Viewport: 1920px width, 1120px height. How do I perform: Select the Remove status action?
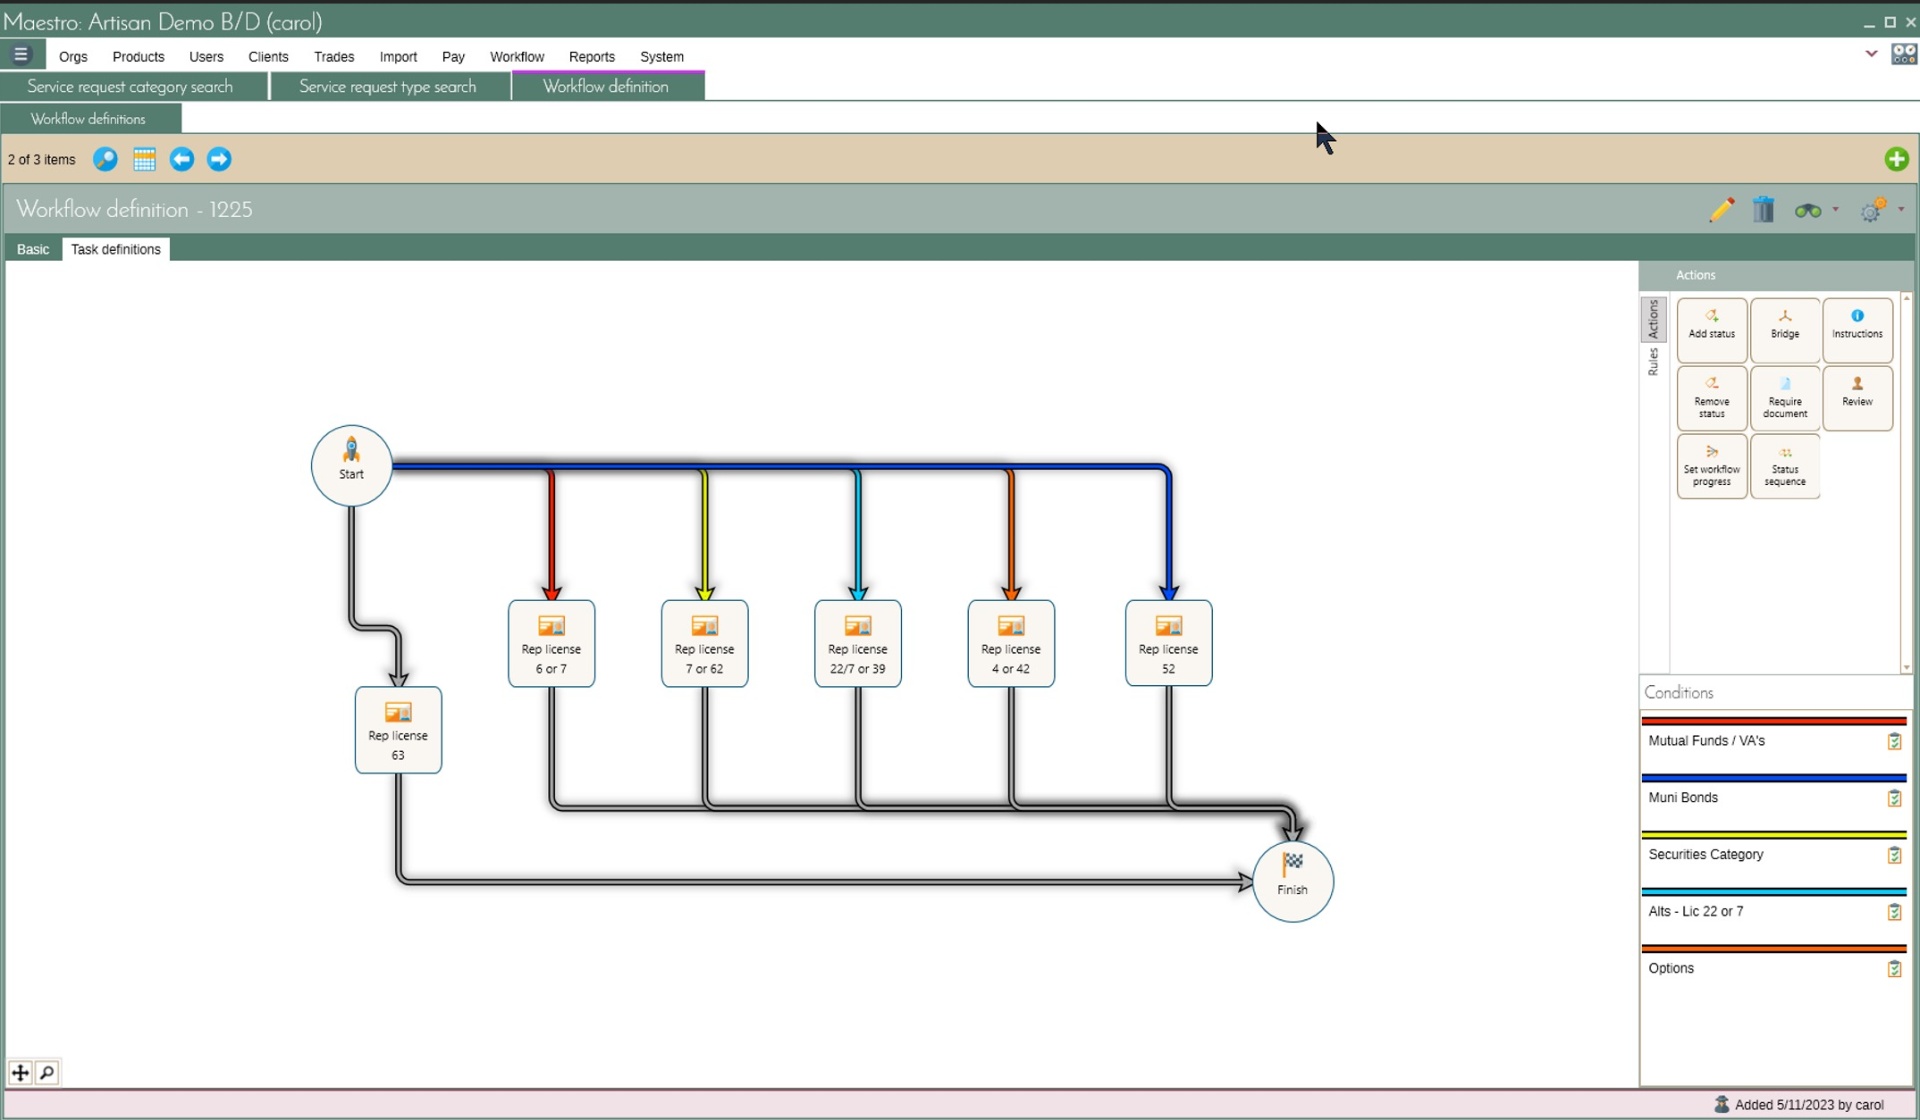[x=1711, y=398]
